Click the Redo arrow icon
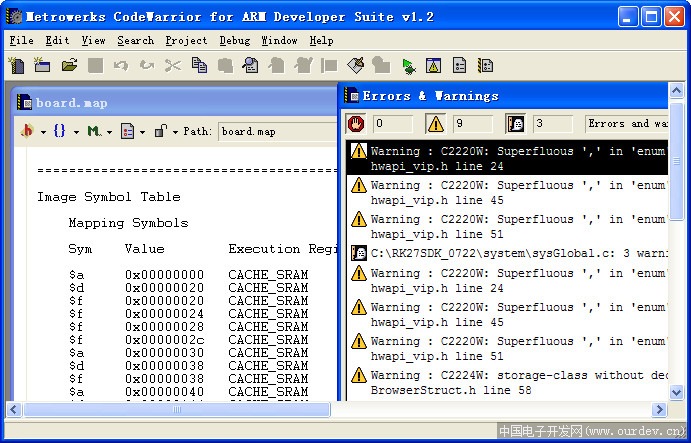This screenshot has height=443, width=691. [x=147, y=66]
